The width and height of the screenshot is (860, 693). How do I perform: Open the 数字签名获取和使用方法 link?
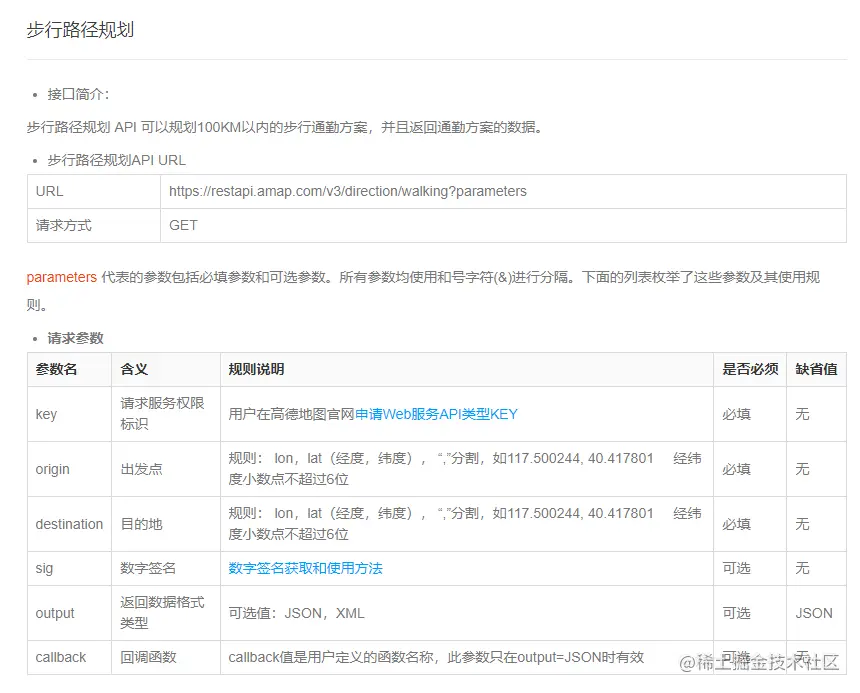pyautogui.click(x=305, y=568)
